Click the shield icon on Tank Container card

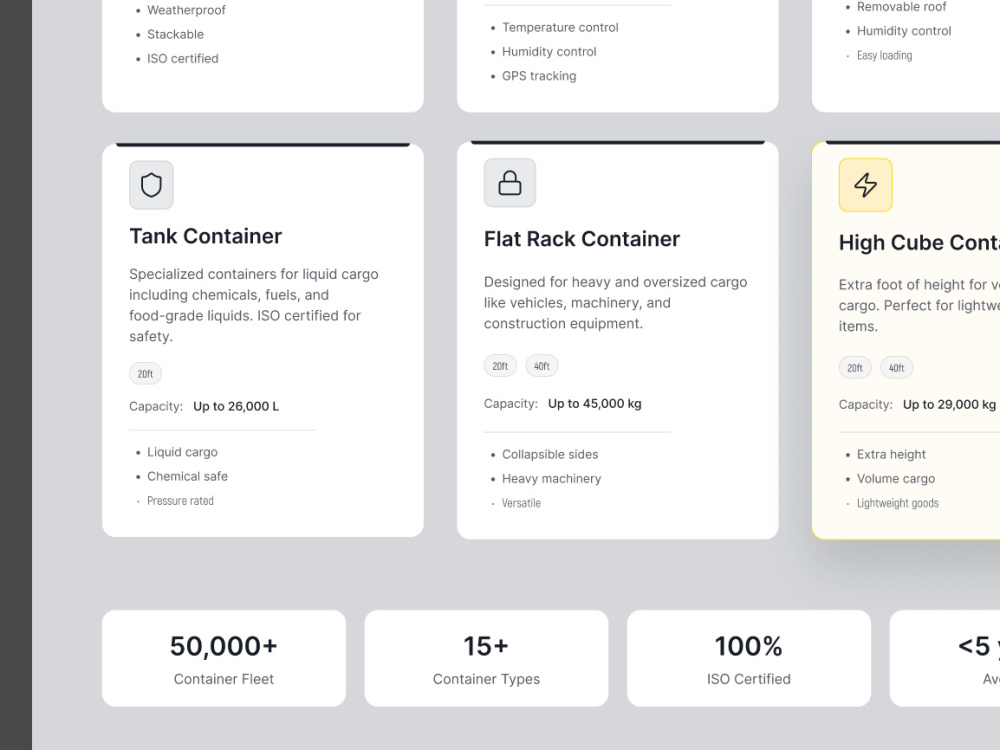point(151,185)
